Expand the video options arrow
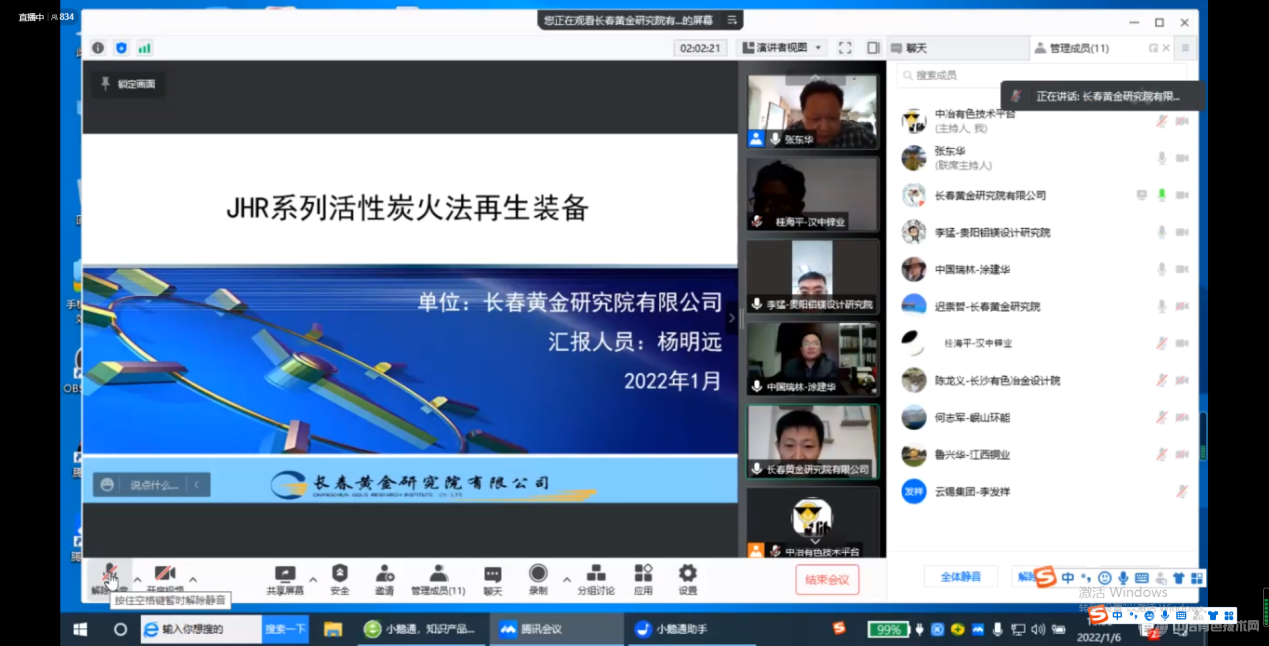 click(193, 578)
